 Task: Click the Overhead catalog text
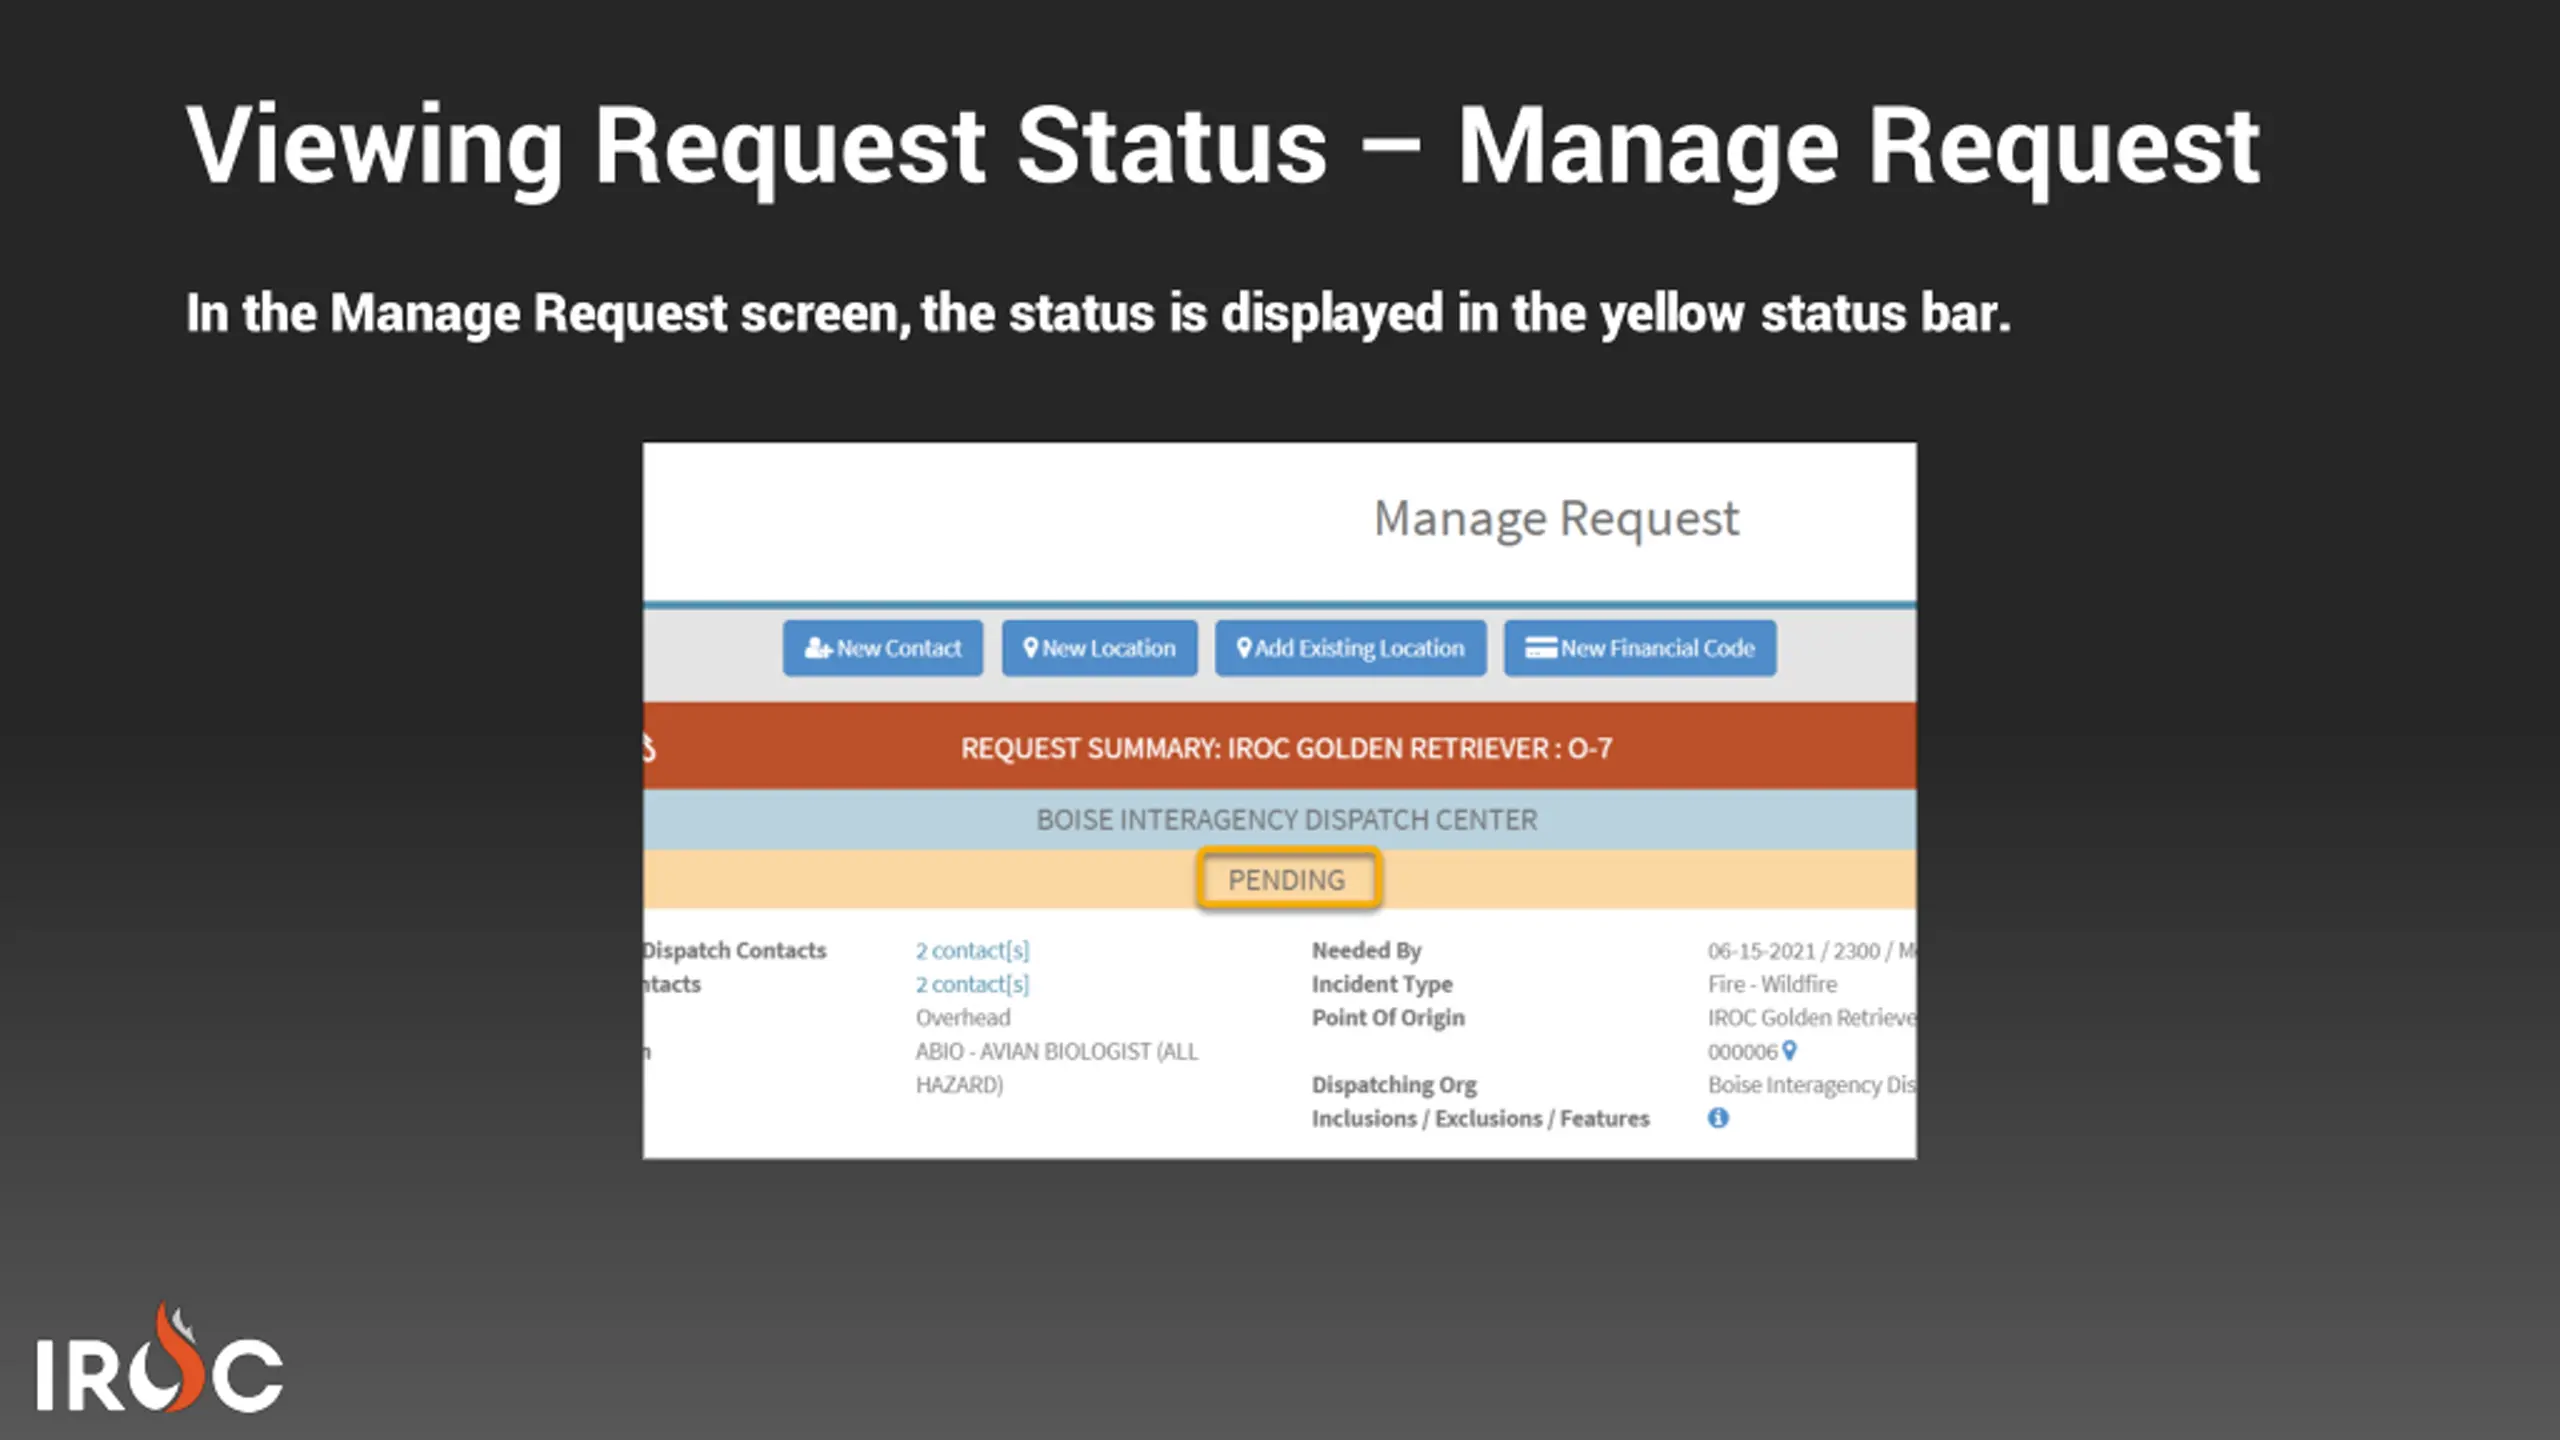[x=963, y=1017]
